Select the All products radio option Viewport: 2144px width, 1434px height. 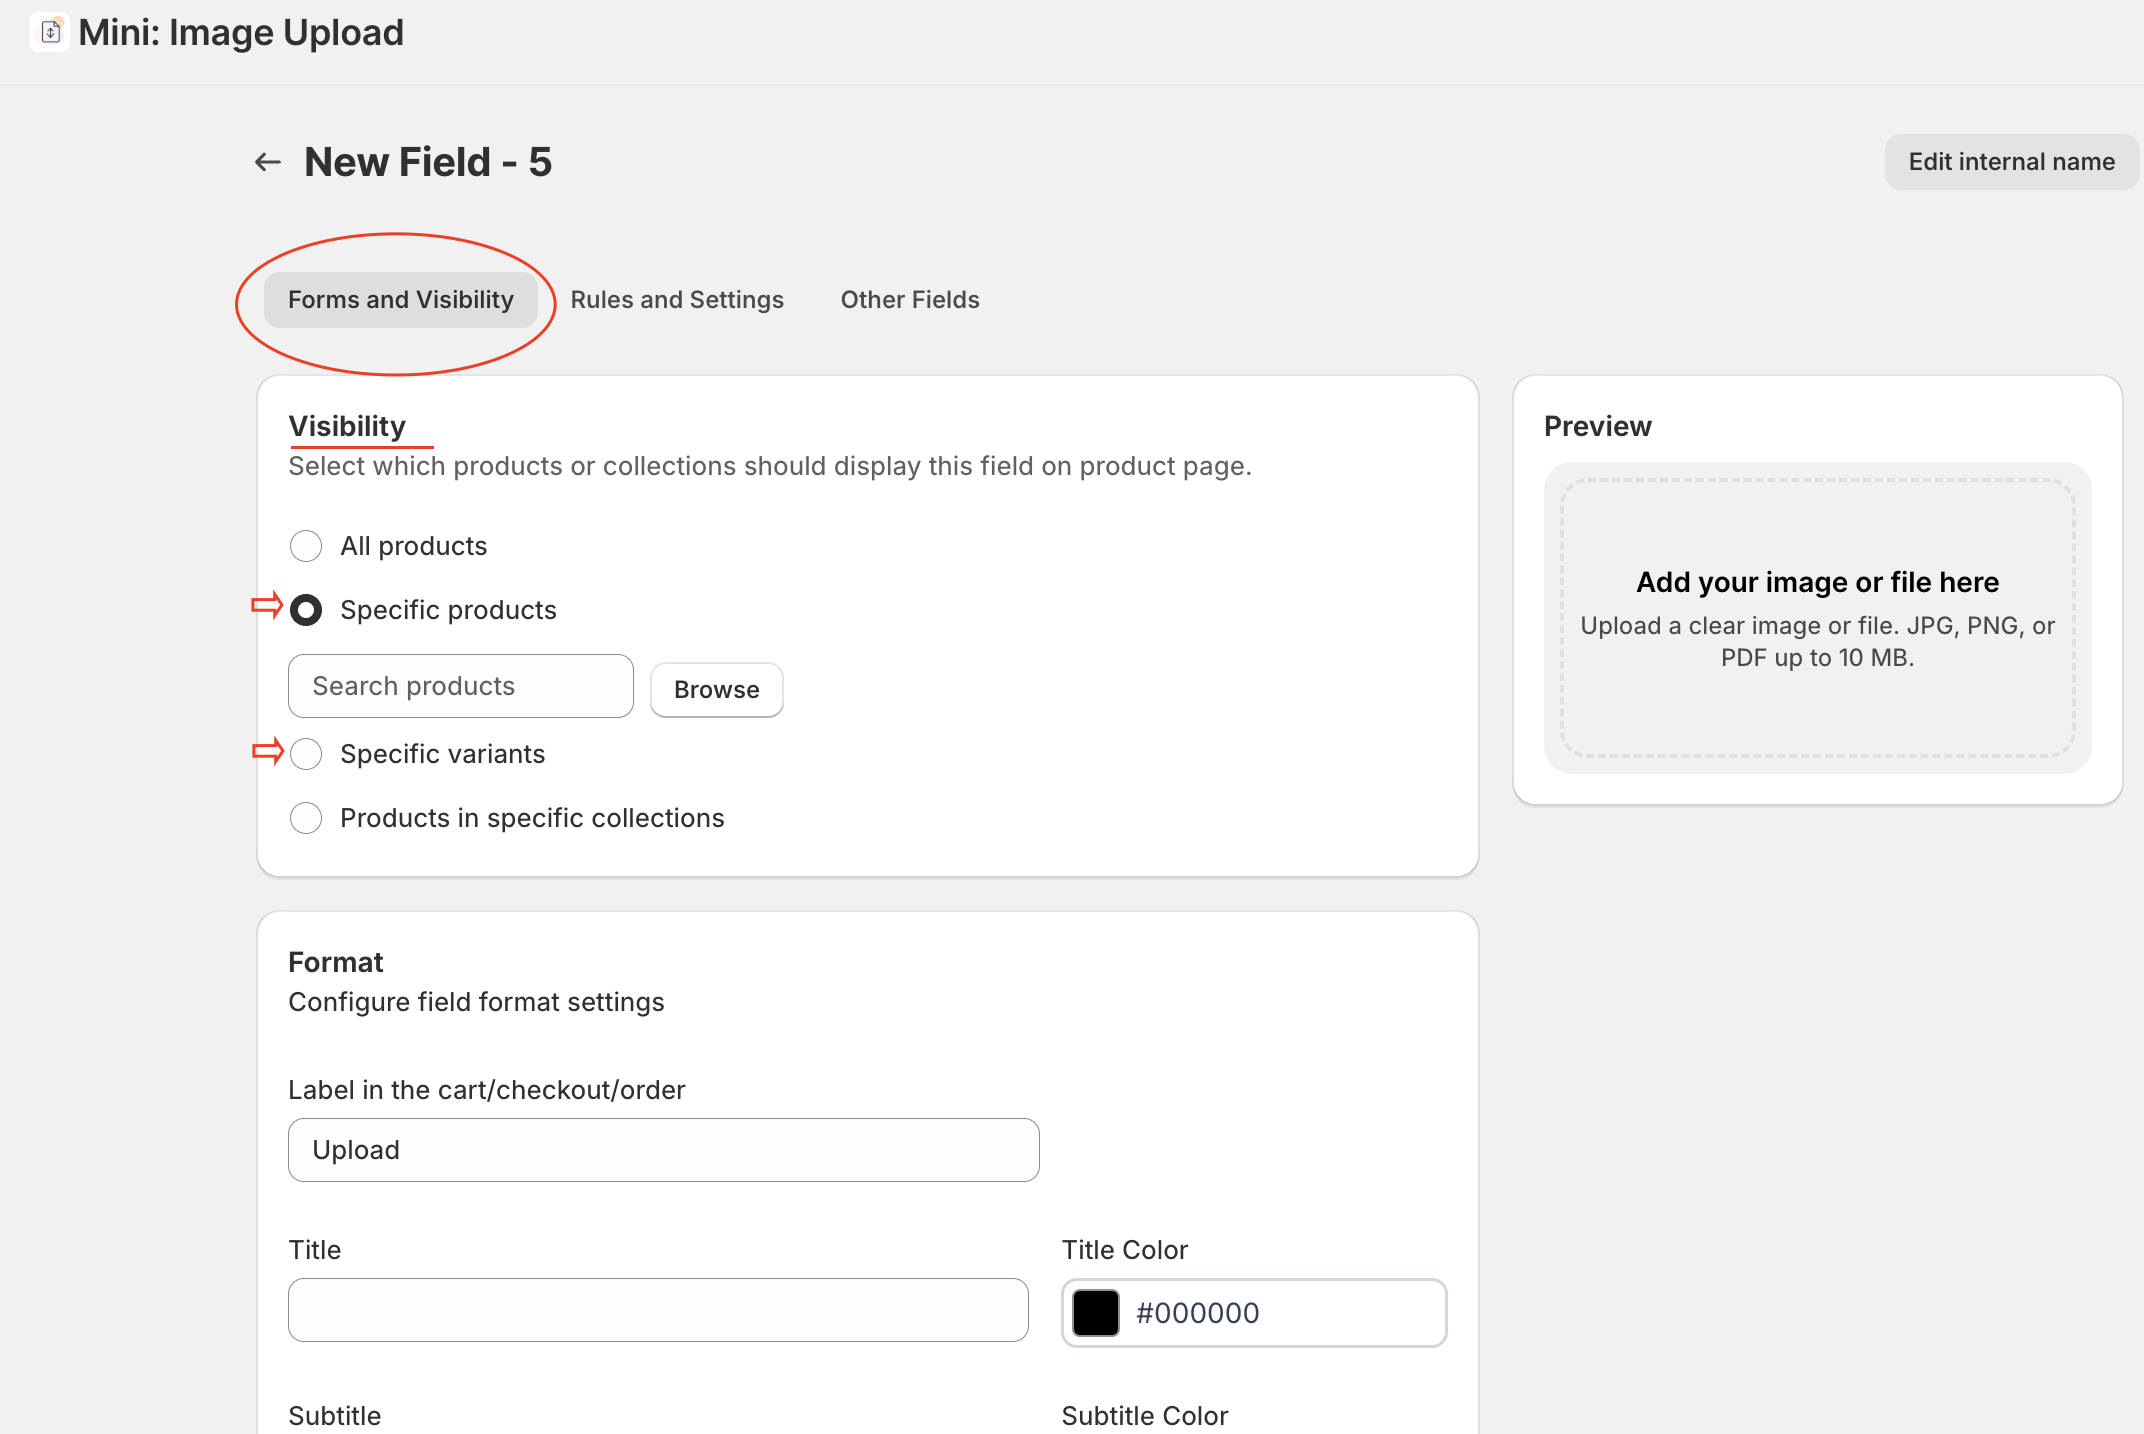click(306, 546)
